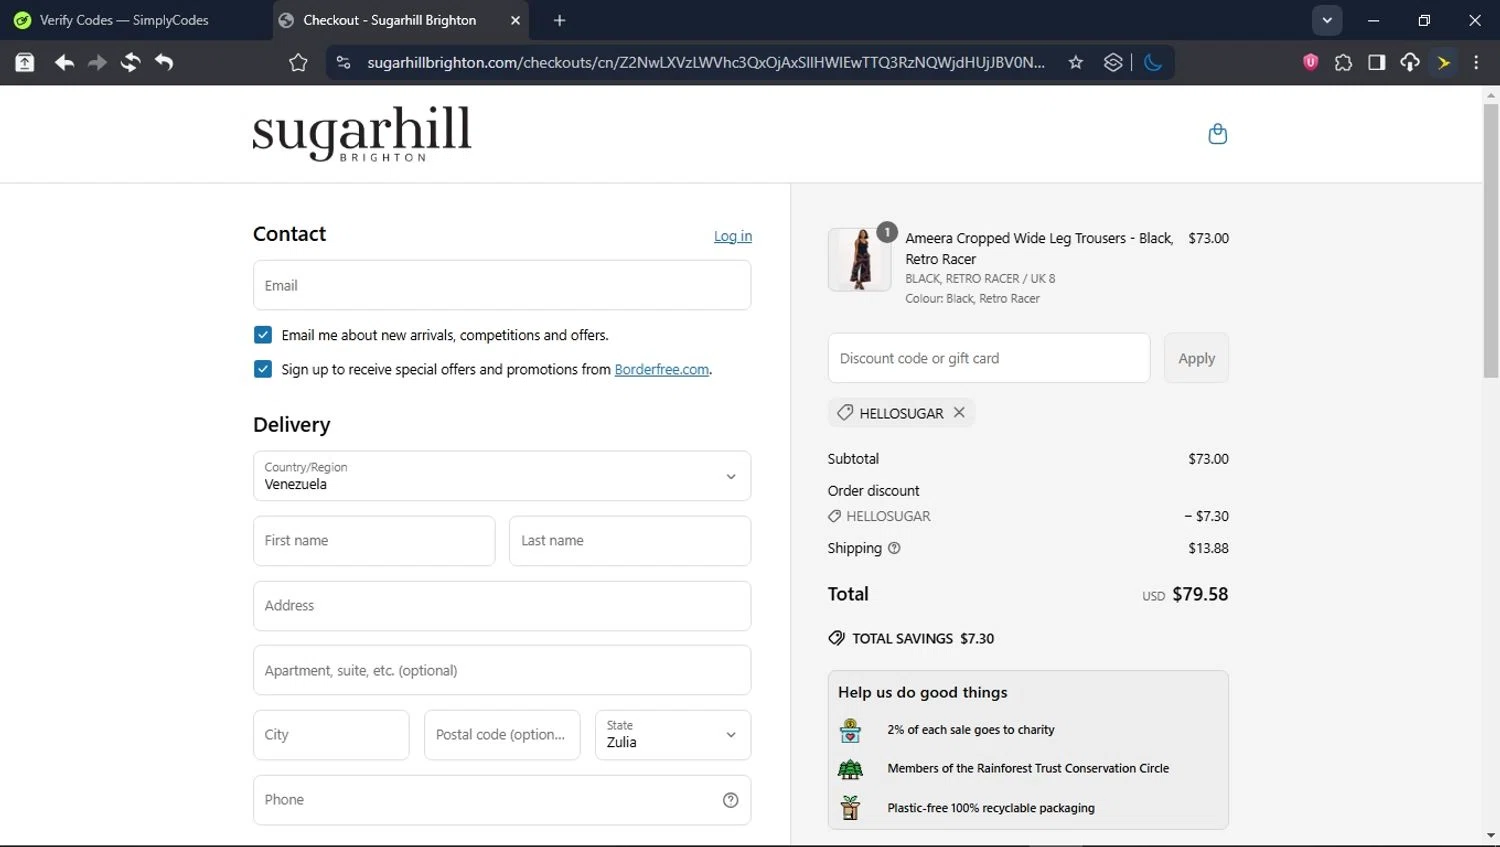Click the outlined star icon left of address bar

click(298, 62)
